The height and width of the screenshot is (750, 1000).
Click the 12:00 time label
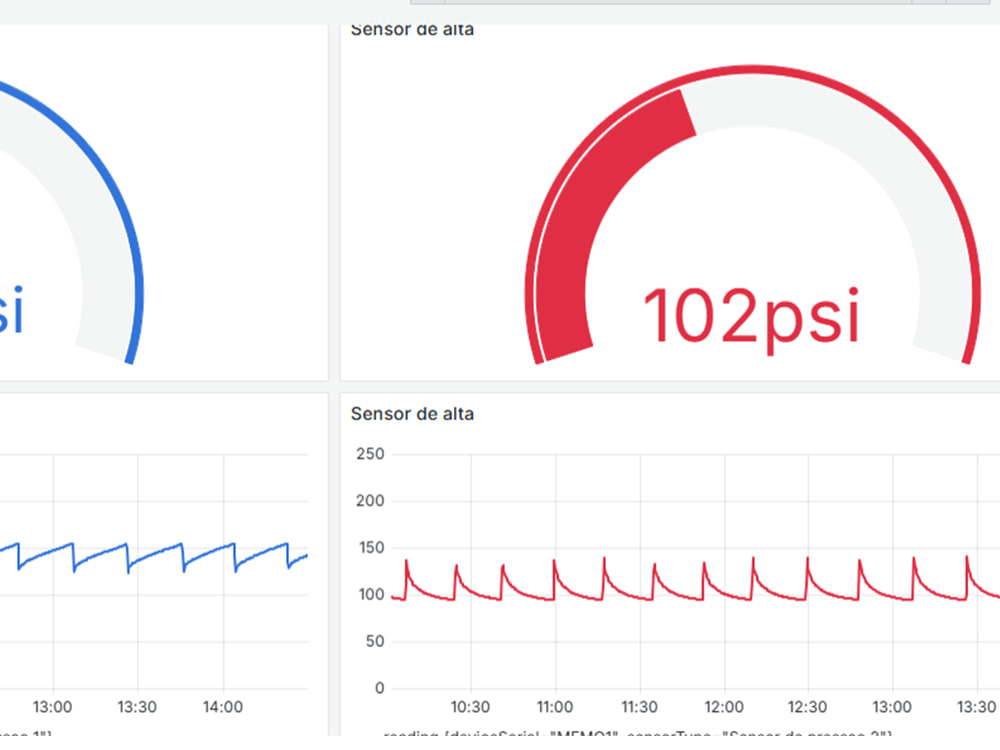click(724, 707)
